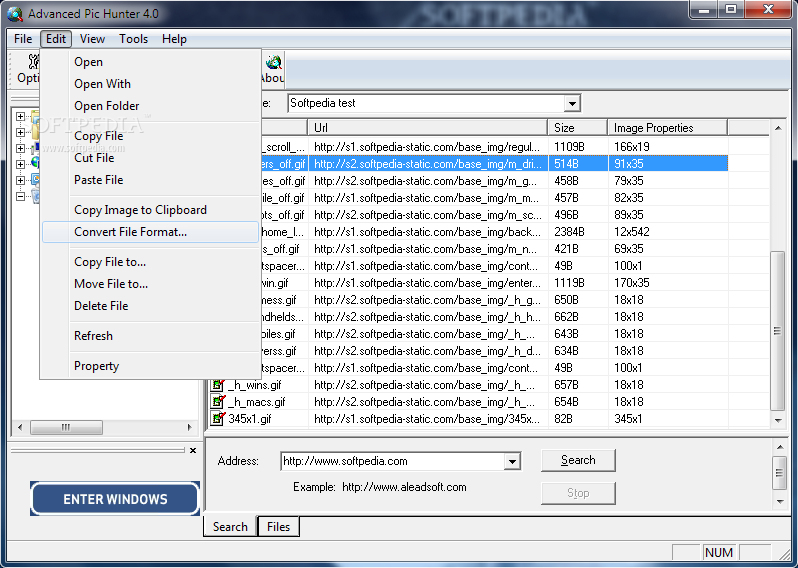The image size is (798, 568).
Task: Click the results list vertical scrollbar thumb
Action: (x=778, y=331)
